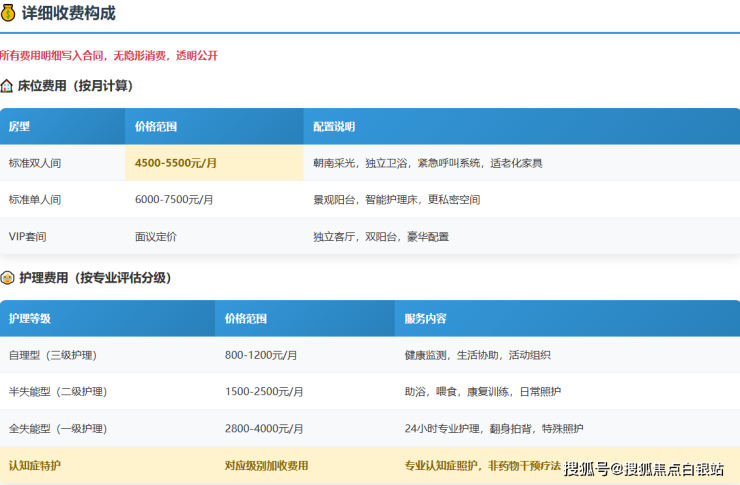The image size is (740, 485).
Task: Select 自理型（三级护理） care level
Action: pyautogui.click(x=53, y=355)
